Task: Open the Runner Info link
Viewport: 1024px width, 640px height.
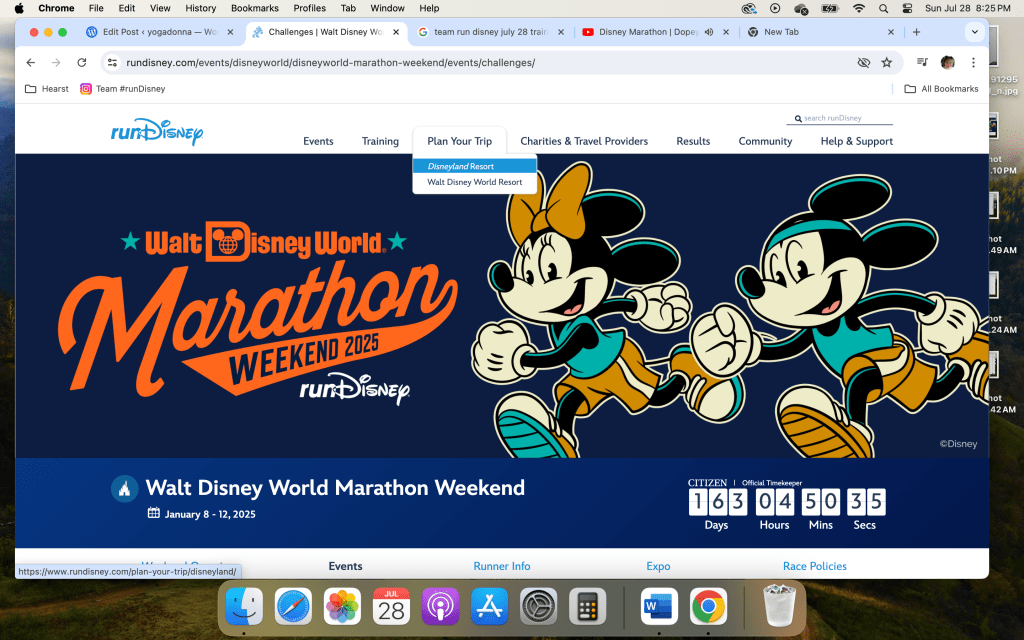Action: point(502,566)
